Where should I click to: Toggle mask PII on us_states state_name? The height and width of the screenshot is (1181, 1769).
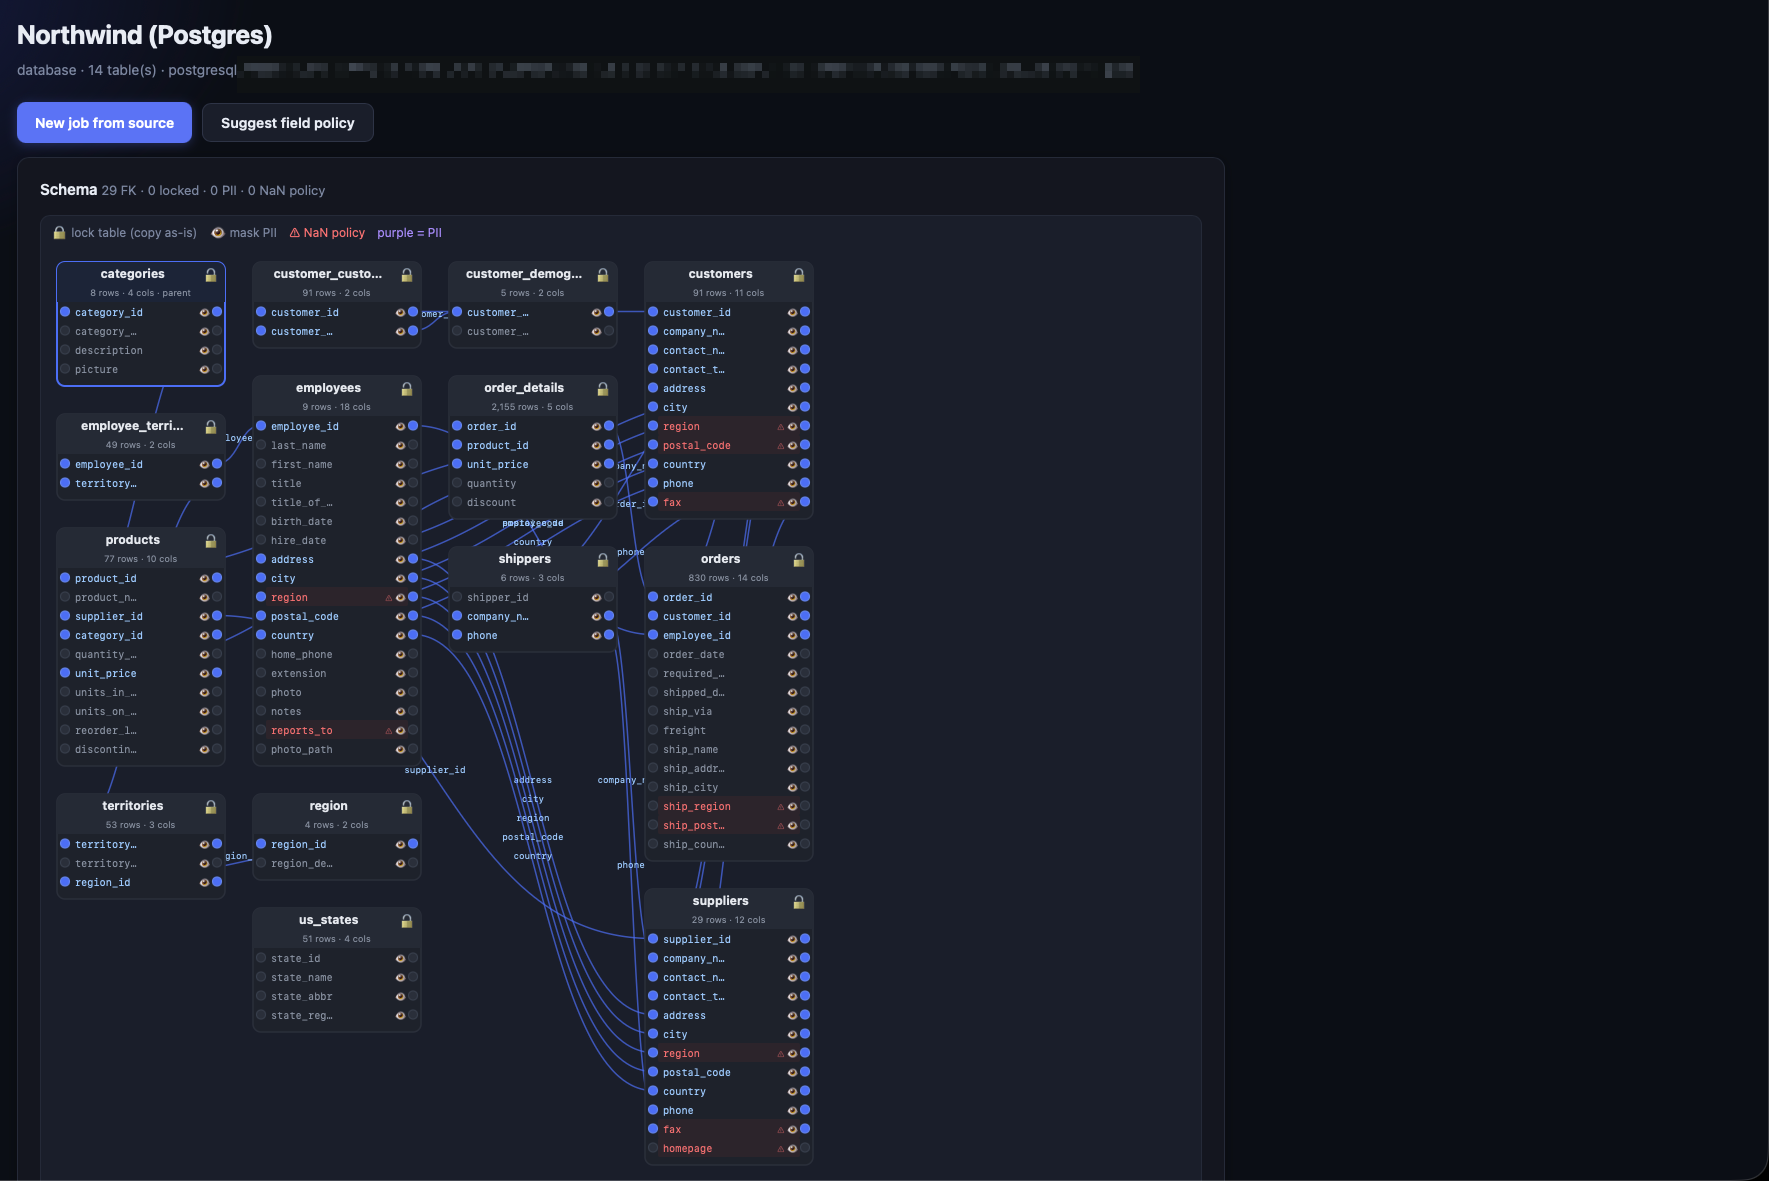click(x=400, y=978)
